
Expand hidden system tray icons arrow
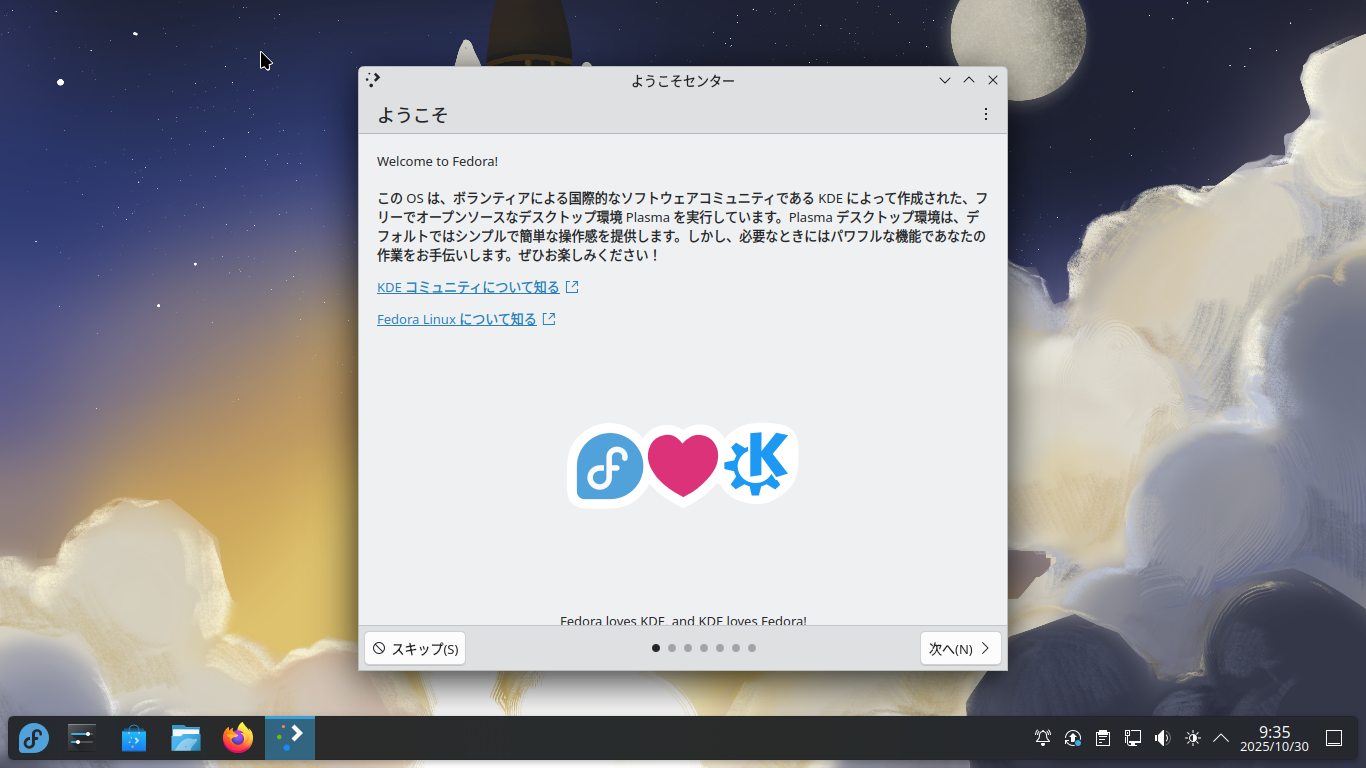point(1221,738)
